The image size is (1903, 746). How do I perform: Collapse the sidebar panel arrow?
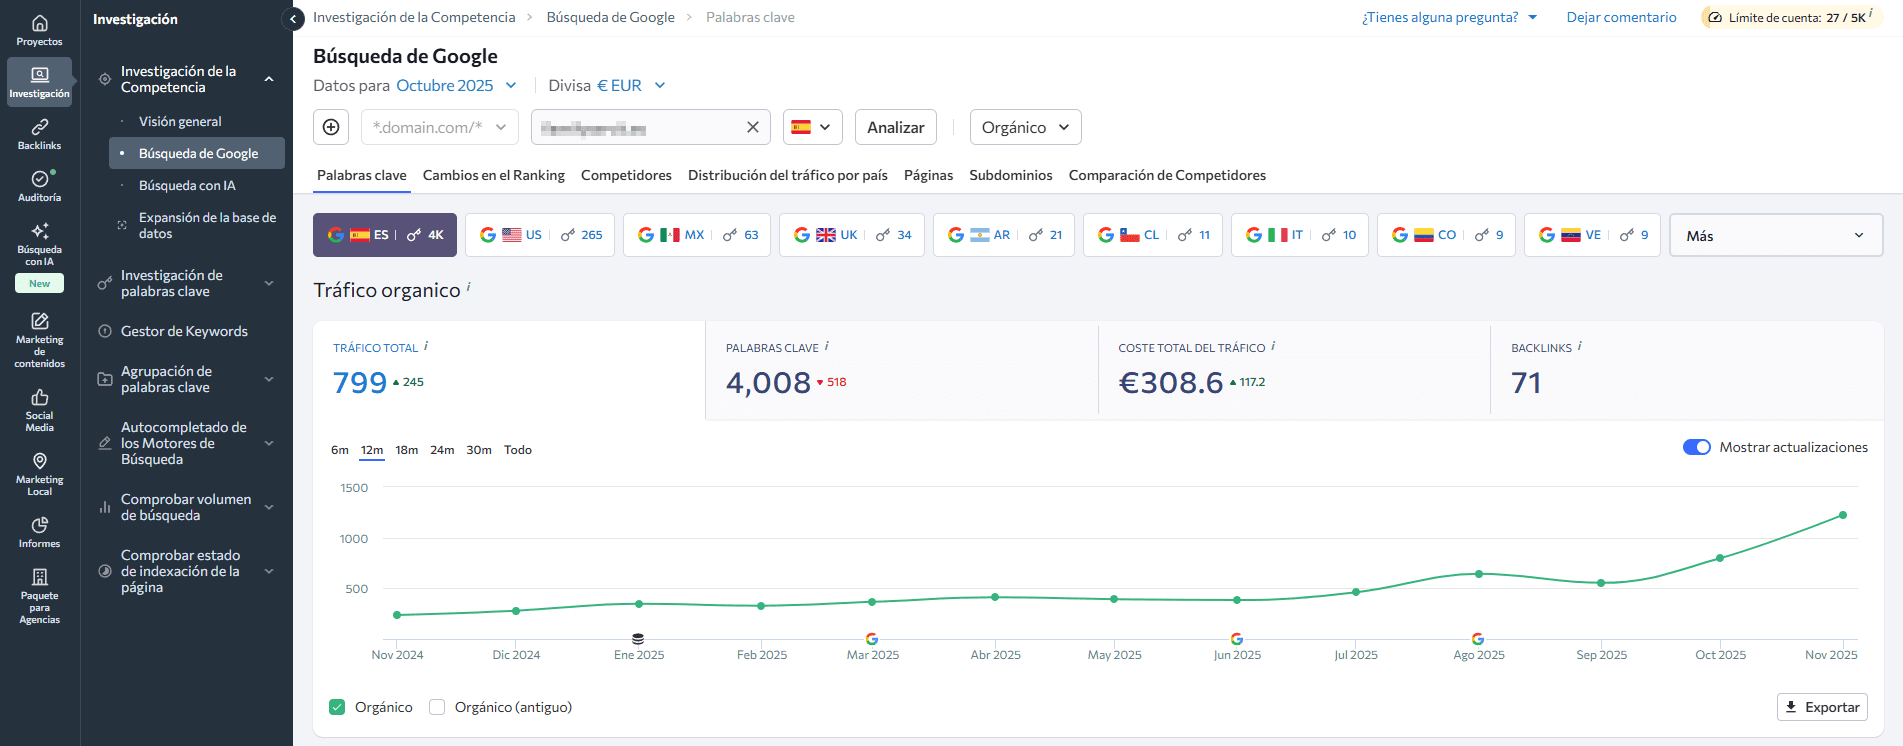click(293, 18)
